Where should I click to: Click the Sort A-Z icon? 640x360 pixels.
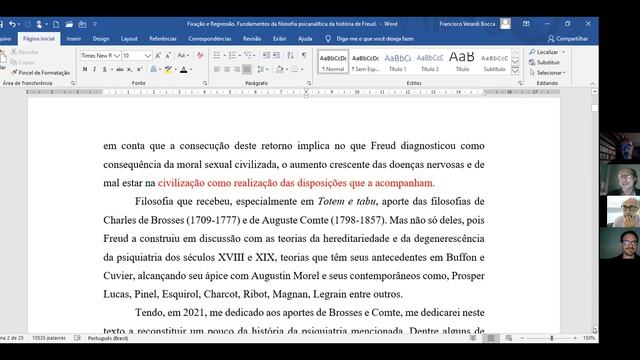[290, 56]
